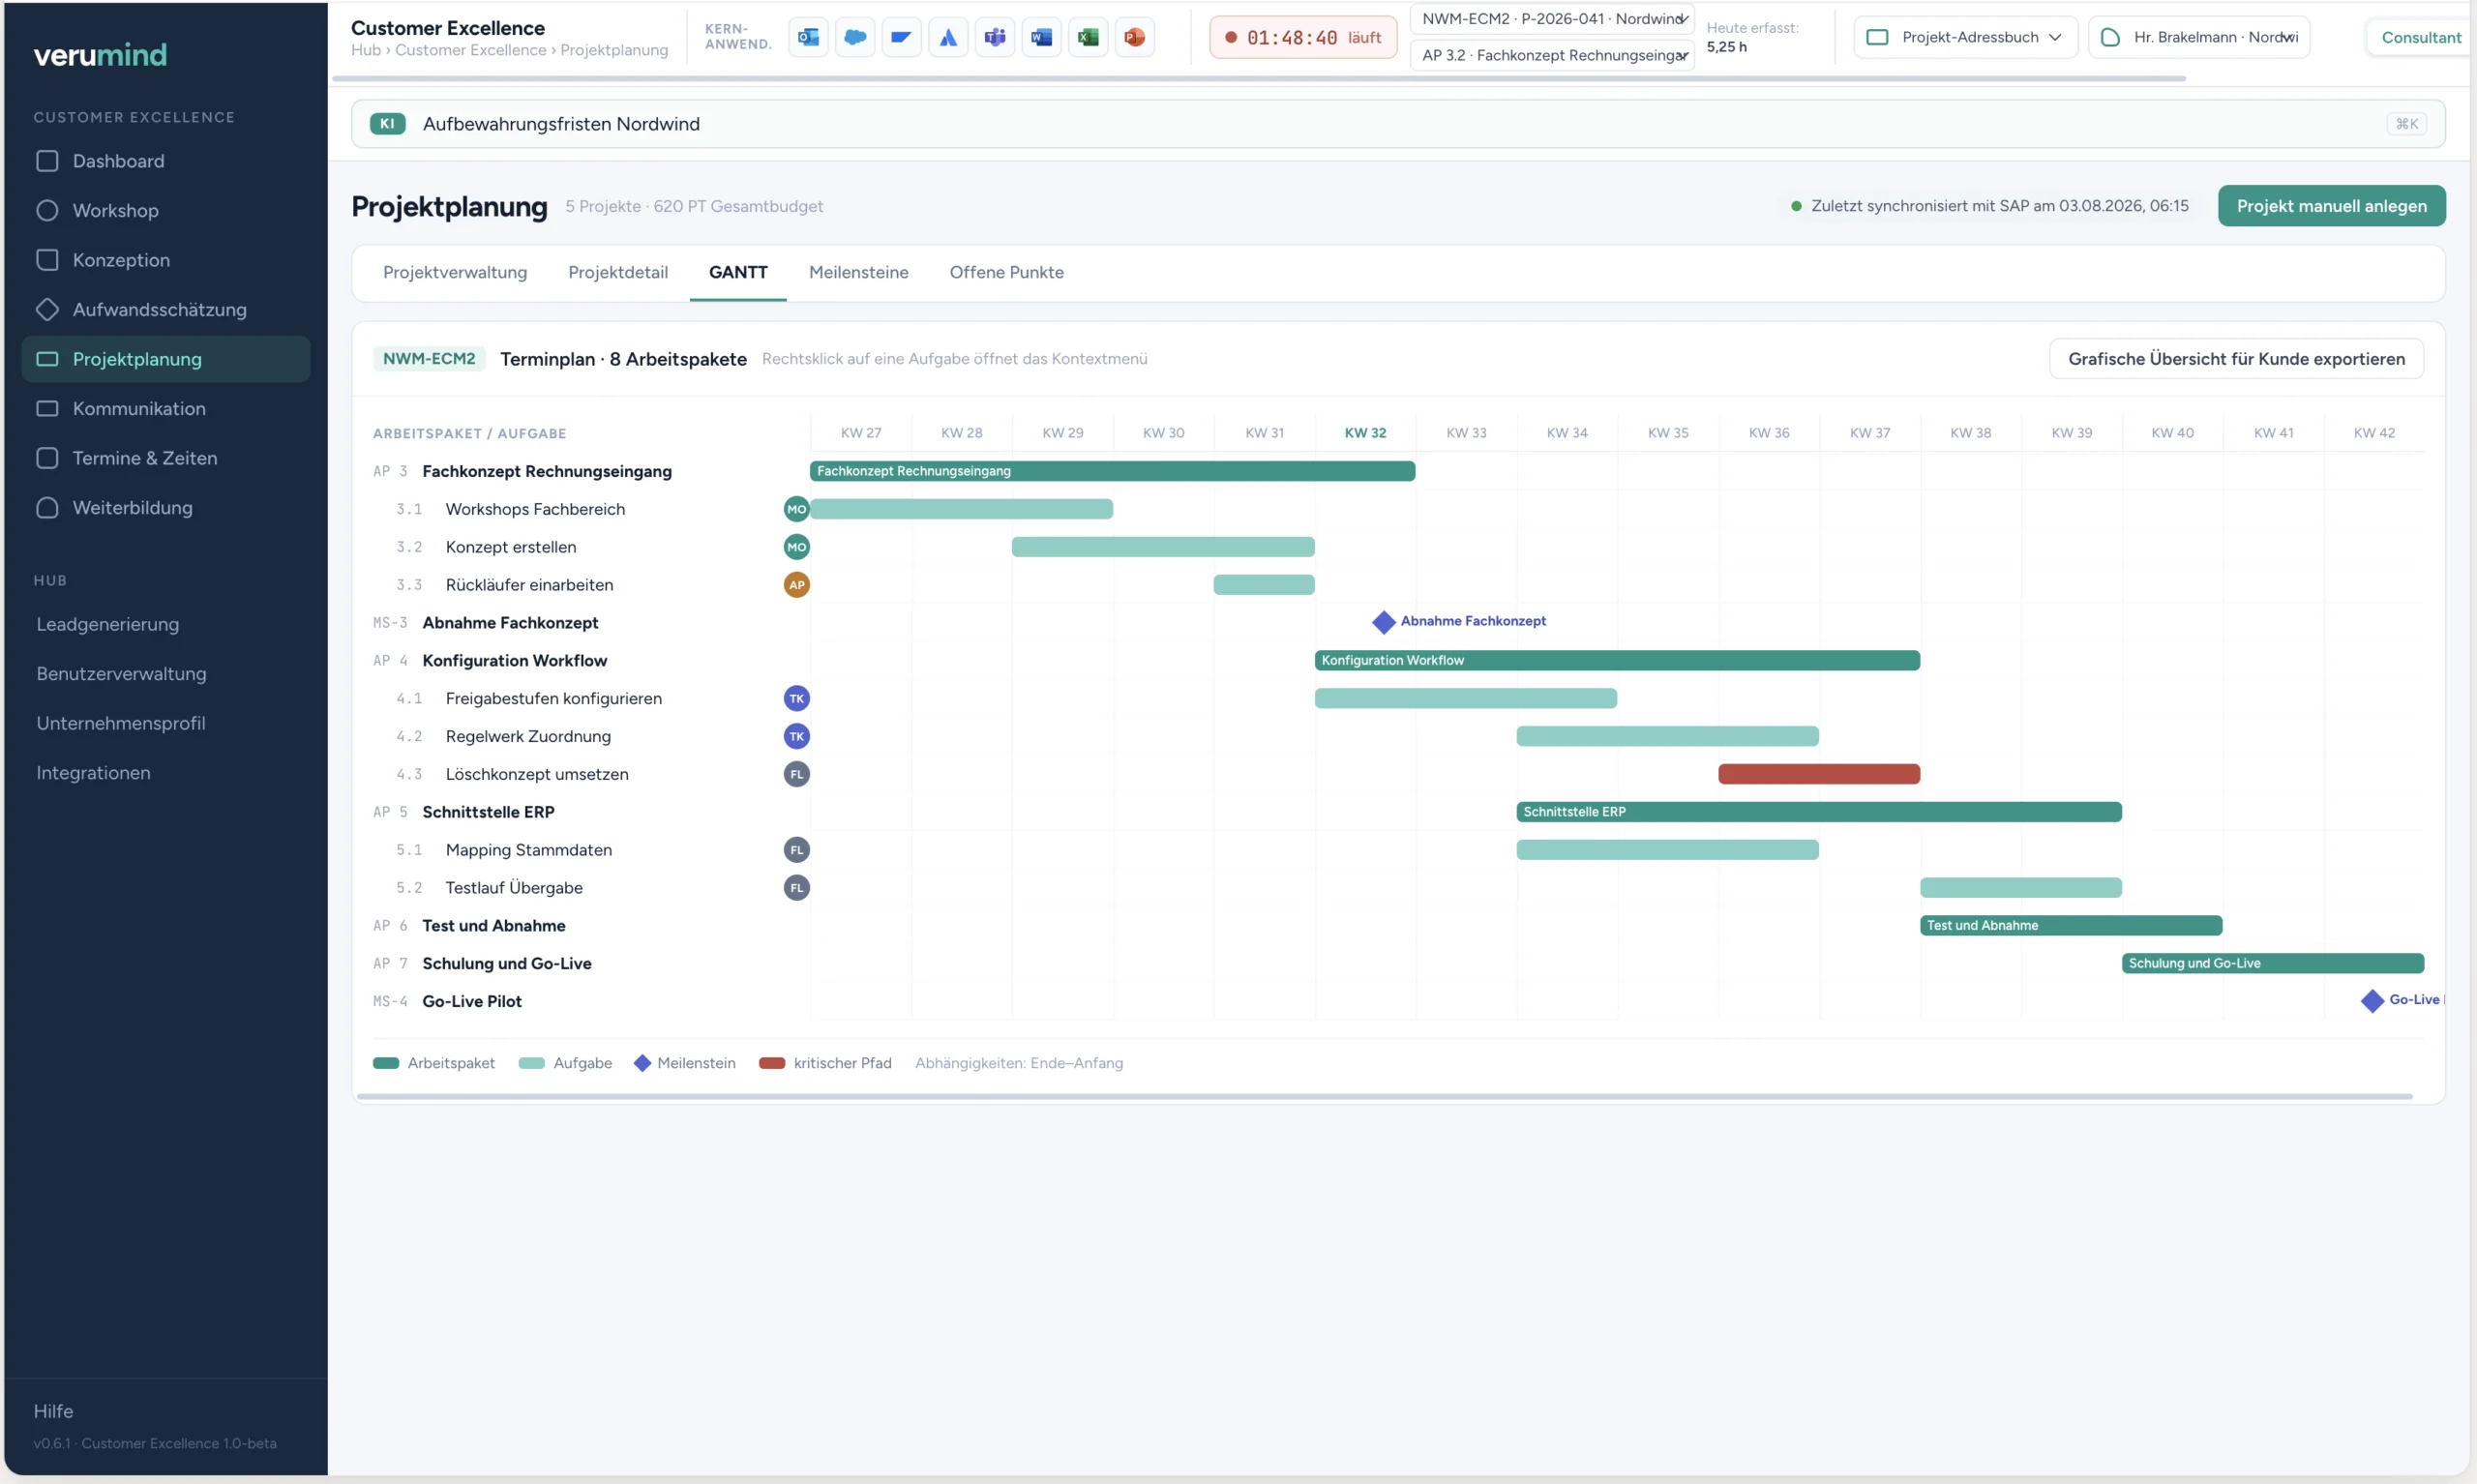Click FL avatar on Löschkonzept umsetzen row
The width and height of the screenshot is (2477, 1484).
point(796,774)
